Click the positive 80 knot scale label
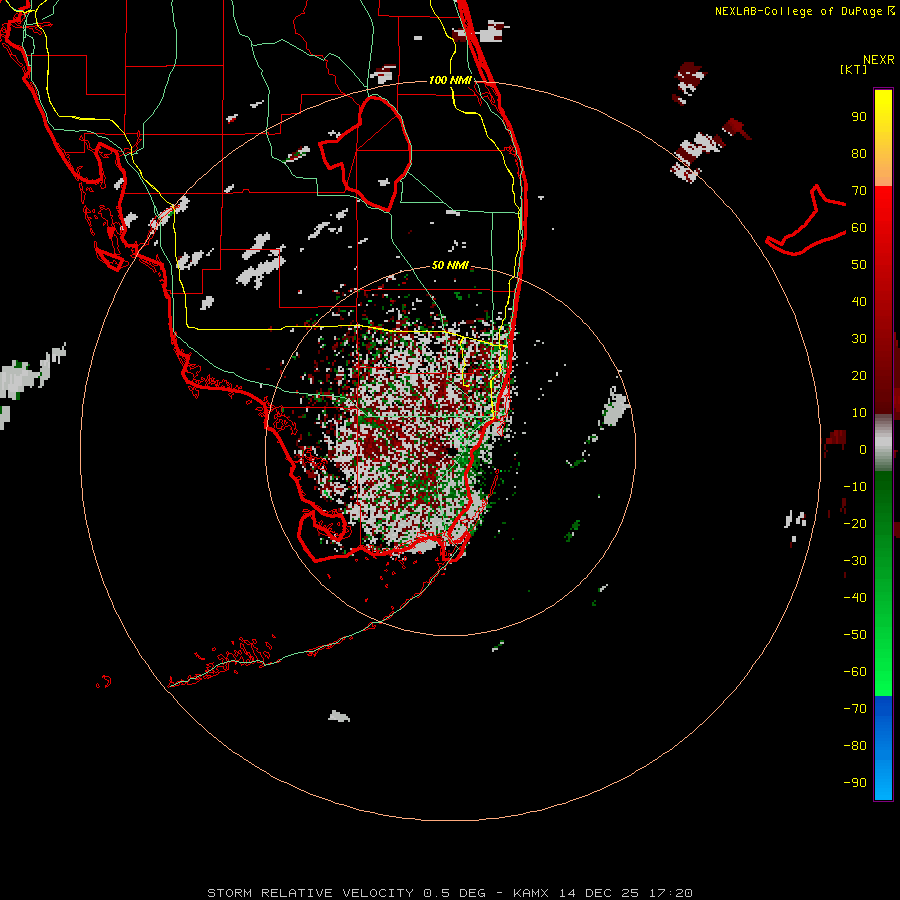The width and height of the screenshot is (900, 900). tap(859, 154)
